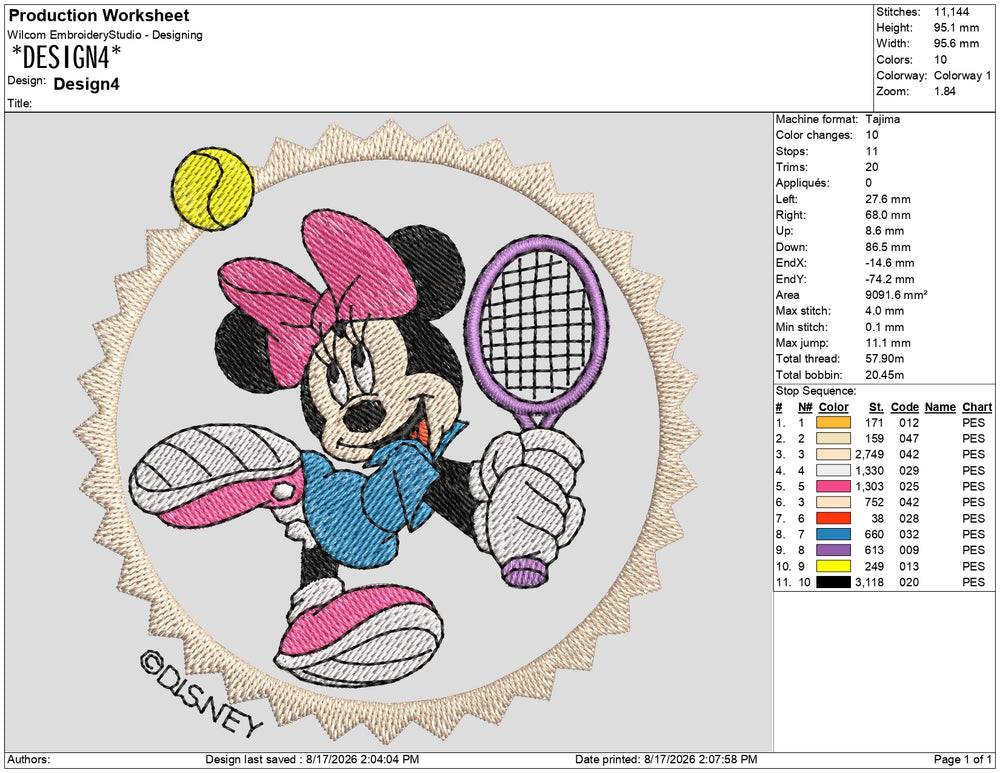Screen dimensions: 1000x773
Task: Click the machine format 'Tajima'
Action: coord(883,119)
